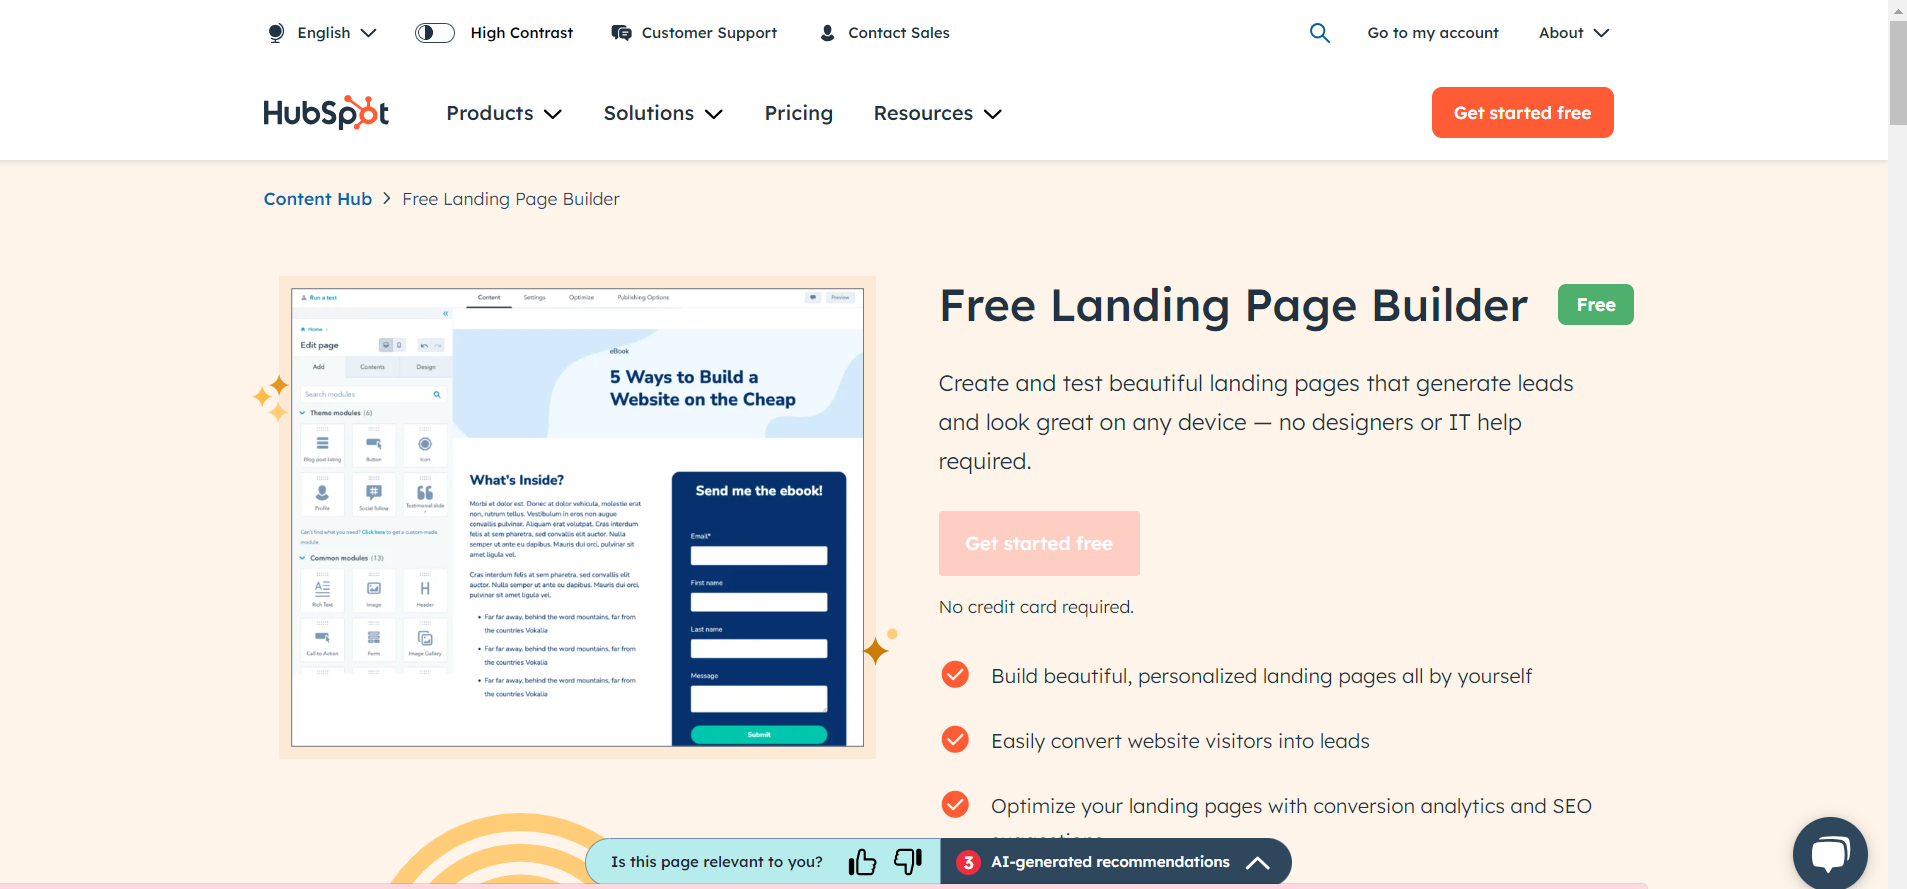This screenshot has height=889, width=1907.
Task: Click 'Build beautiful, personalized landing pages' text
Action: coord(1261,676)
